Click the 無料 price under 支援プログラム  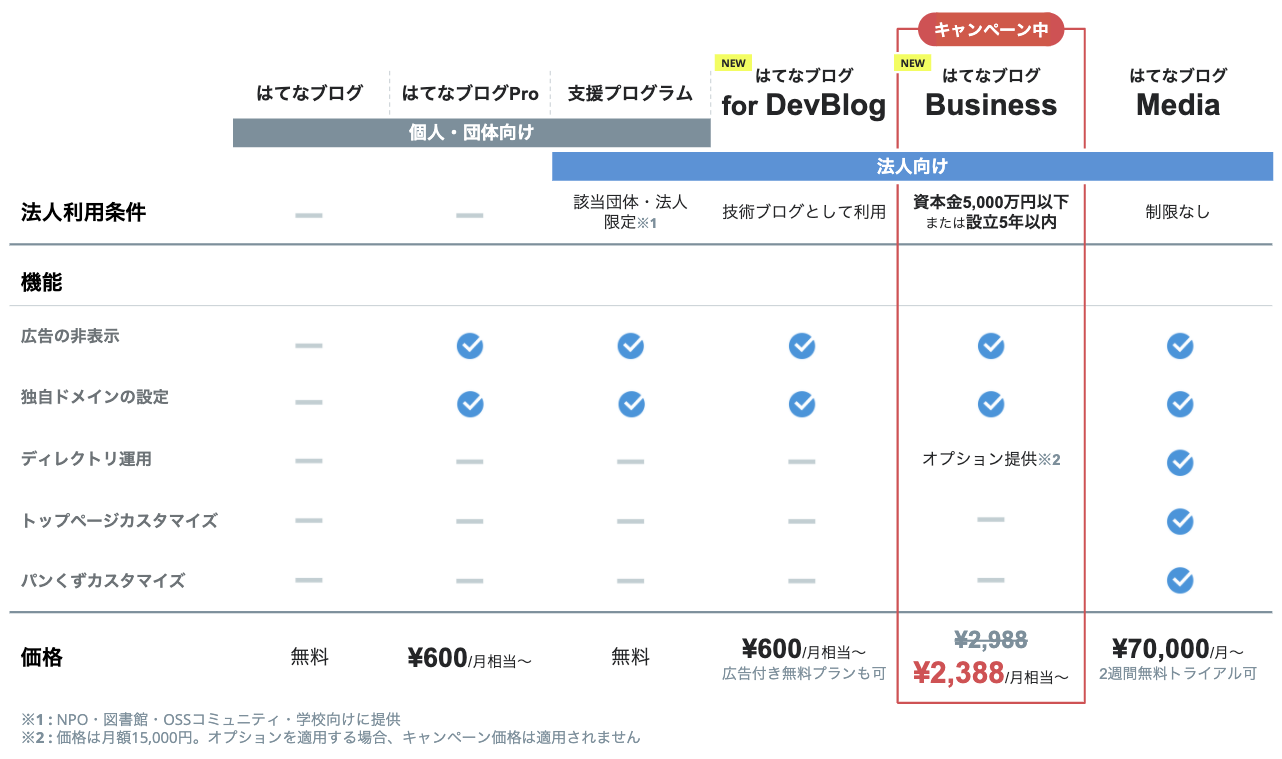coord(630,657)
